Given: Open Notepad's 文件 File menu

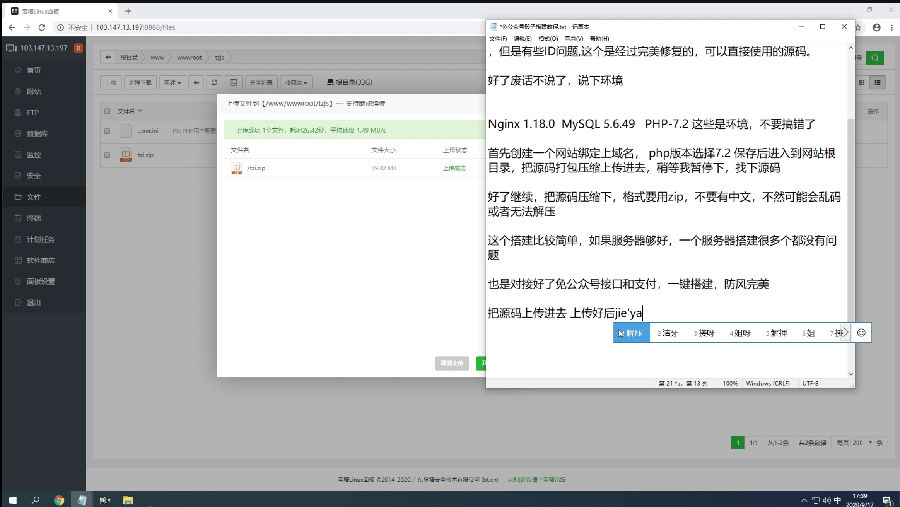Looking at the screenshot, I should [497, 38].
